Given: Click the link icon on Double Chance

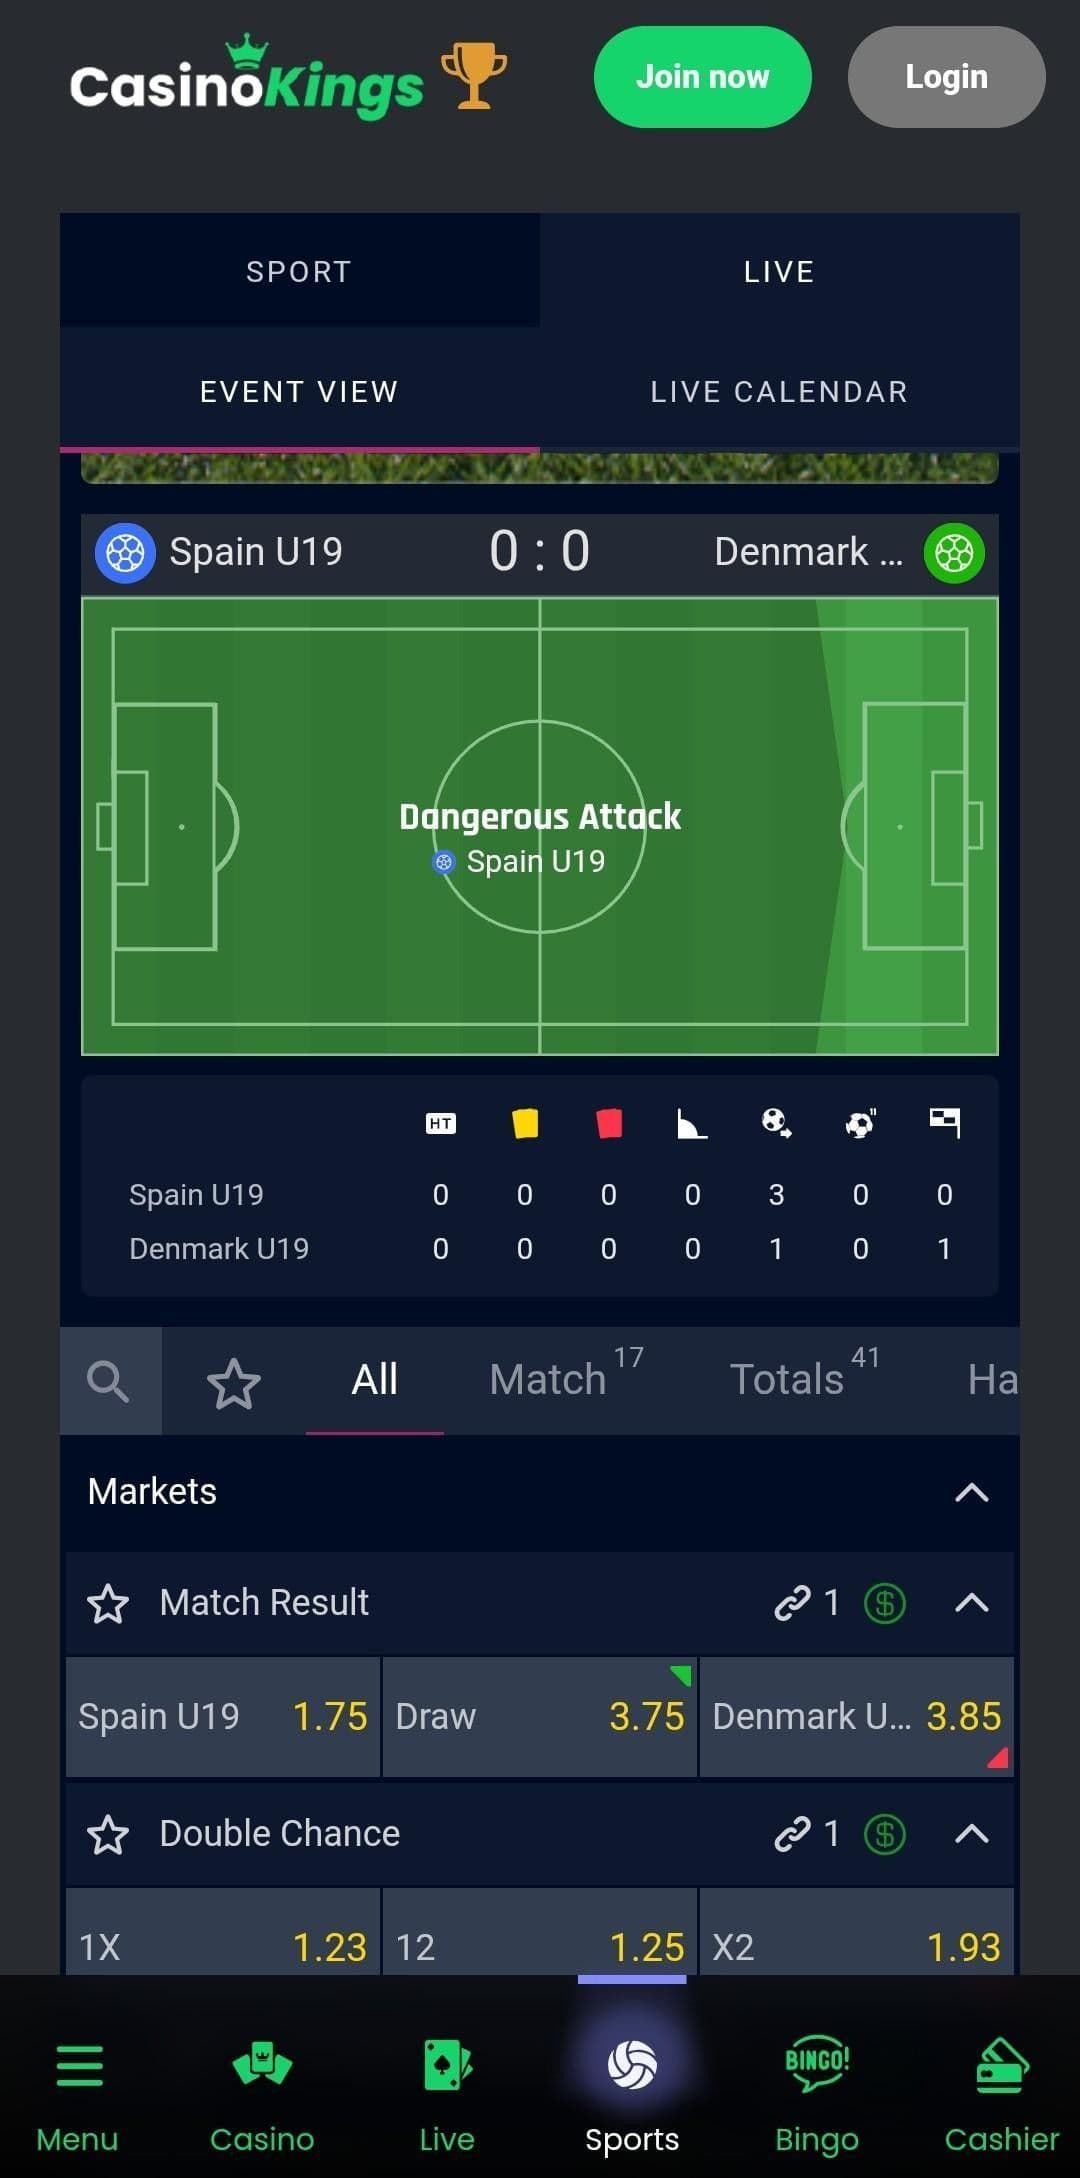Looking at the screenshot, I should click(793, 1834).
